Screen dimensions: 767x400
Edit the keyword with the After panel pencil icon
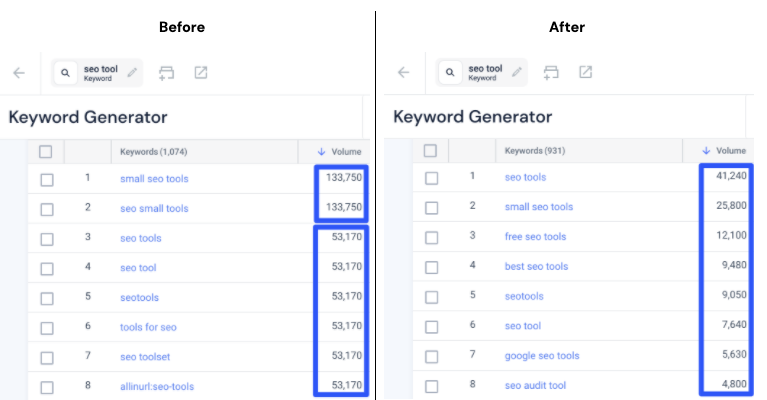coord(517,72)
